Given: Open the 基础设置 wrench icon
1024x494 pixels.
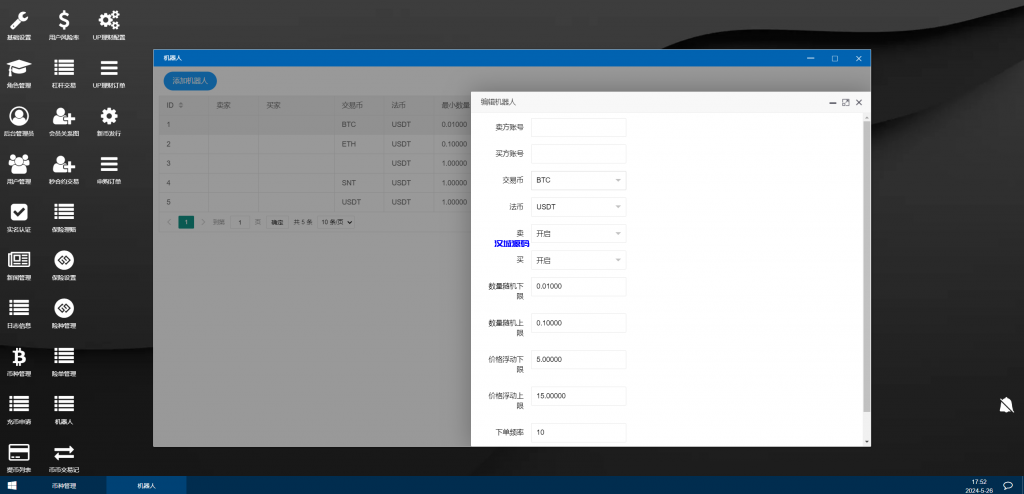Looking at the screenshot, I should pos(19,20).
